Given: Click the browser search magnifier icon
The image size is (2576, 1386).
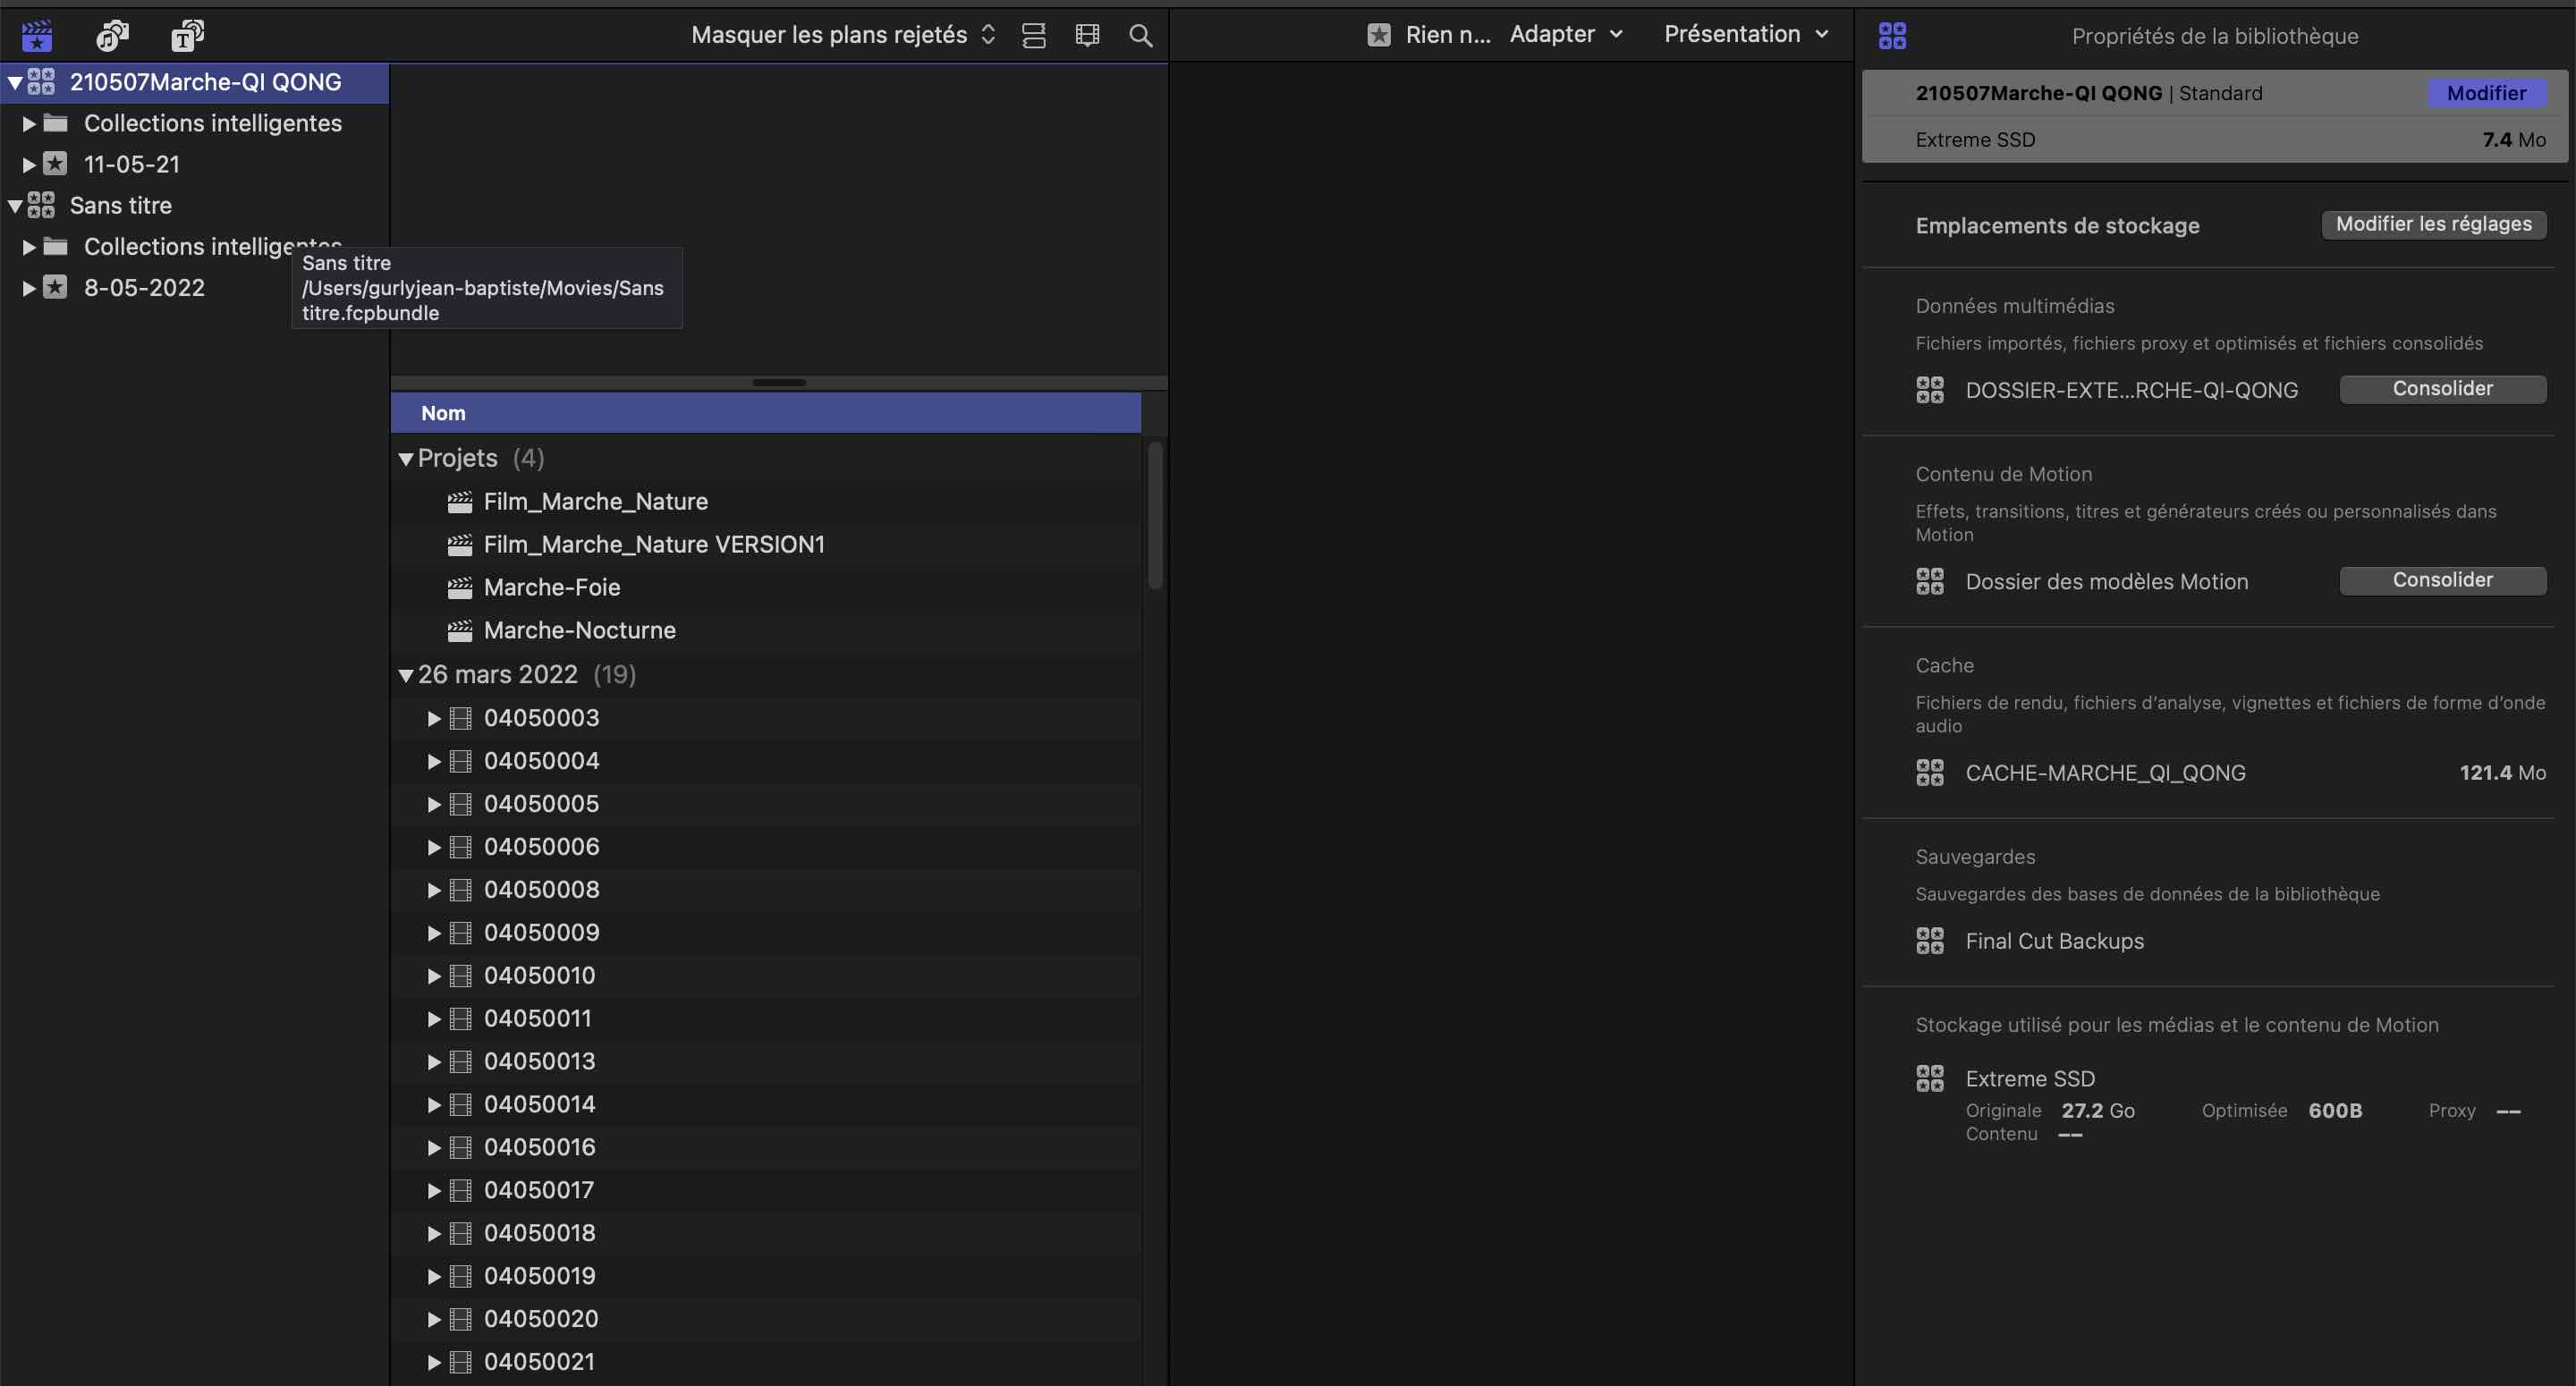Looking at the screenshot, I should [x=1140, y=36].
